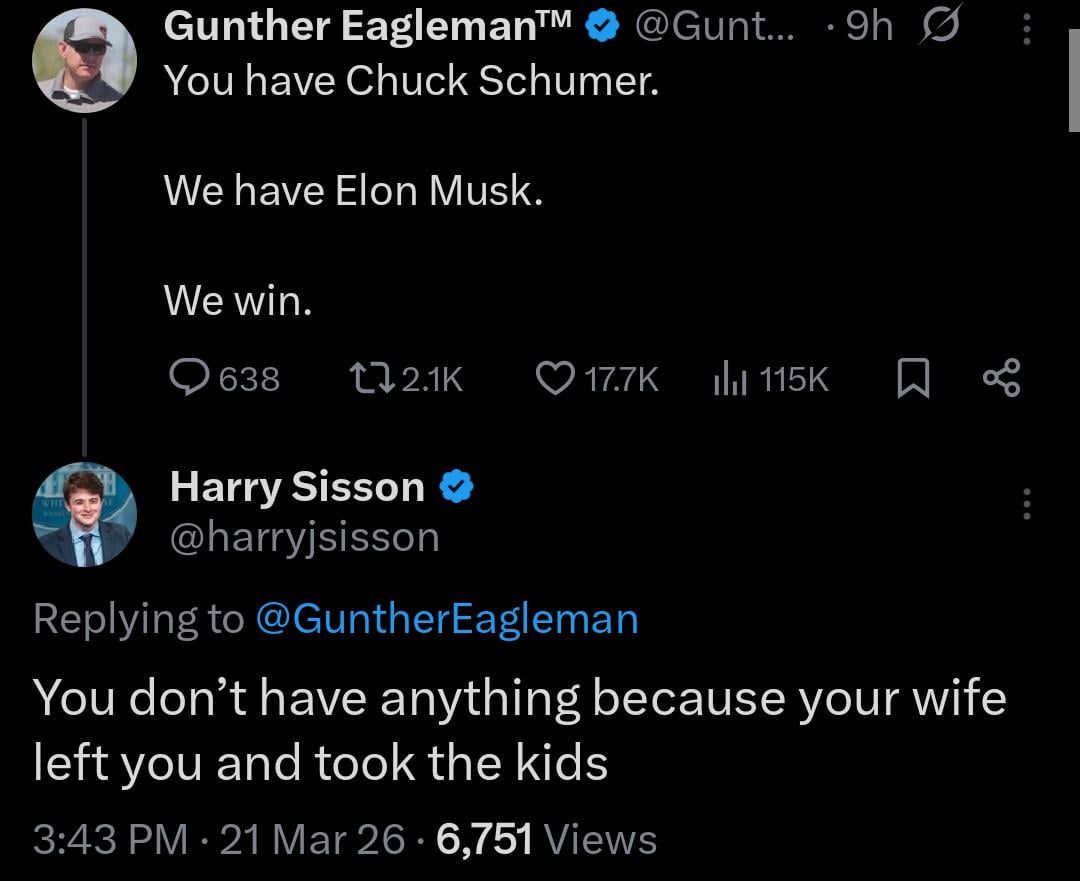1080x881 pixels.
Task: Share the Gunther Eagleman tweet
Action: (1001, 378)
